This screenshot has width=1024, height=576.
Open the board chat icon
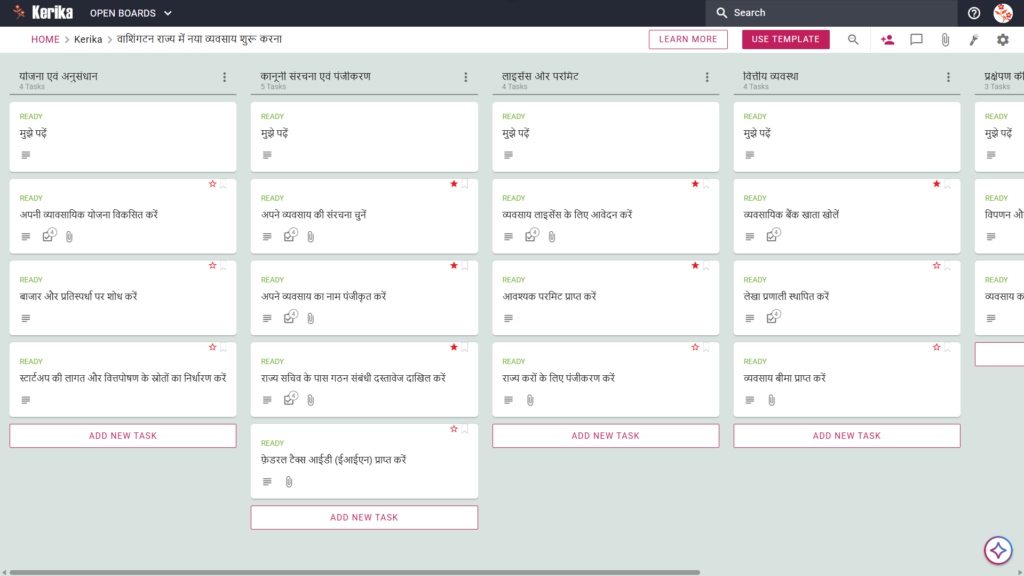tap(916, 40)
